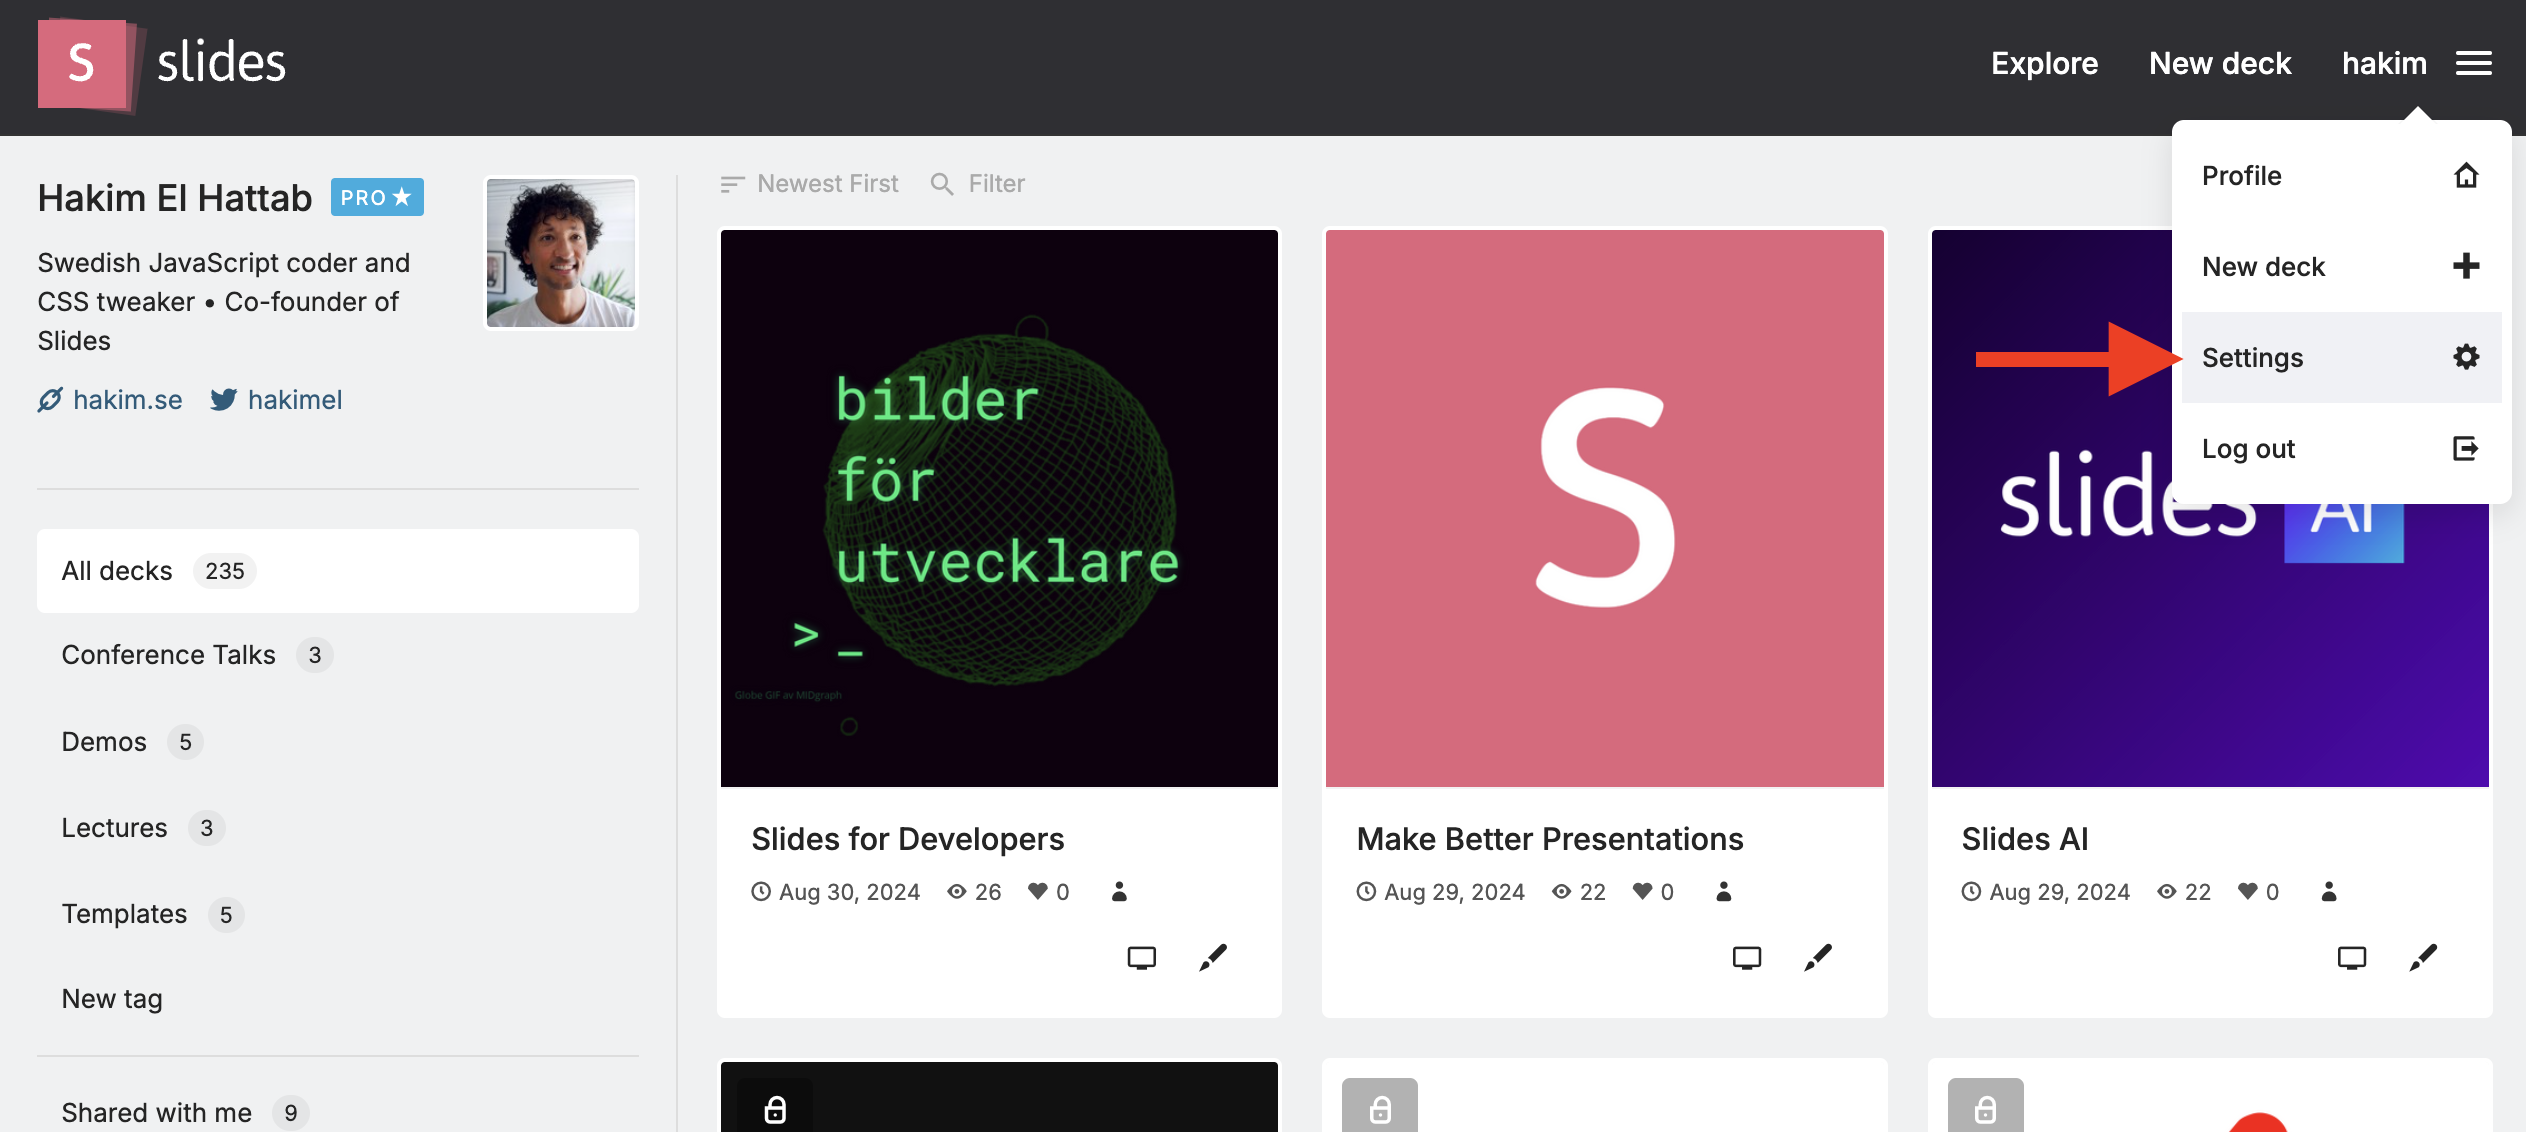Click the log out arrow icon
This screenshot has width=2526, height=1132.
[x=2466, y=448]
